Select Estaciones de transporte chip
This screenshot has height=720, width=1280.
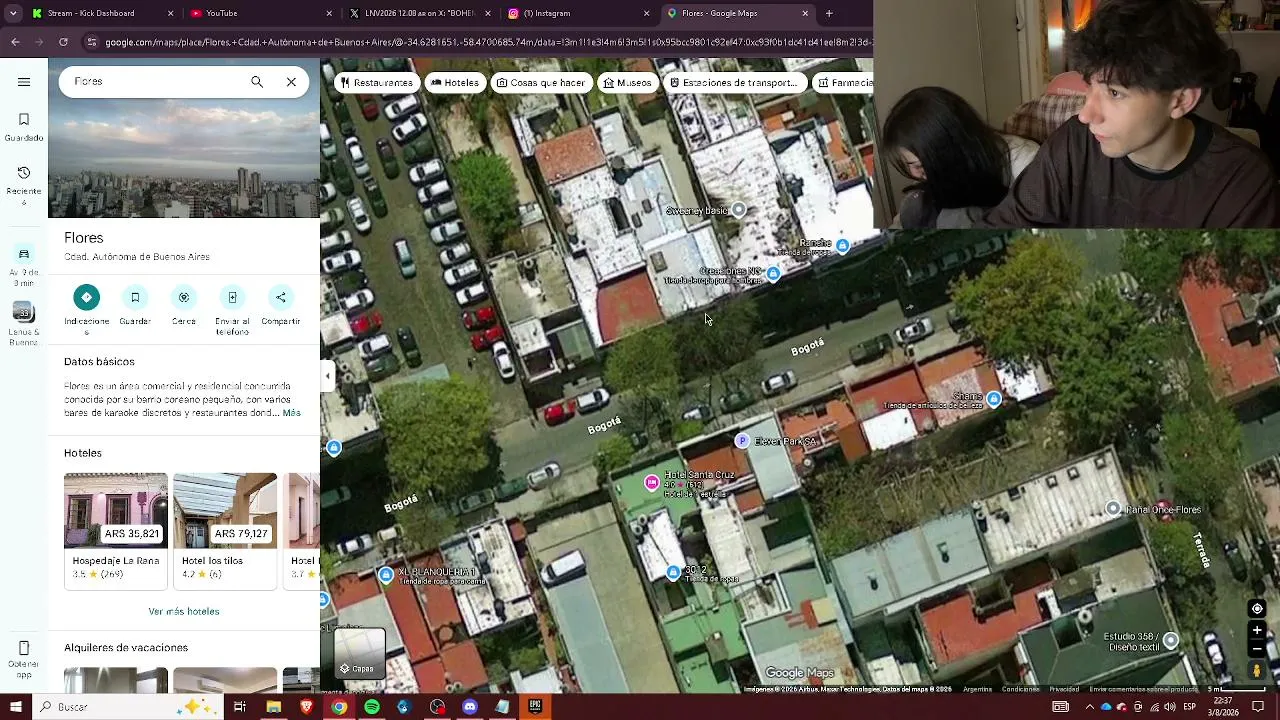[734, 83]
